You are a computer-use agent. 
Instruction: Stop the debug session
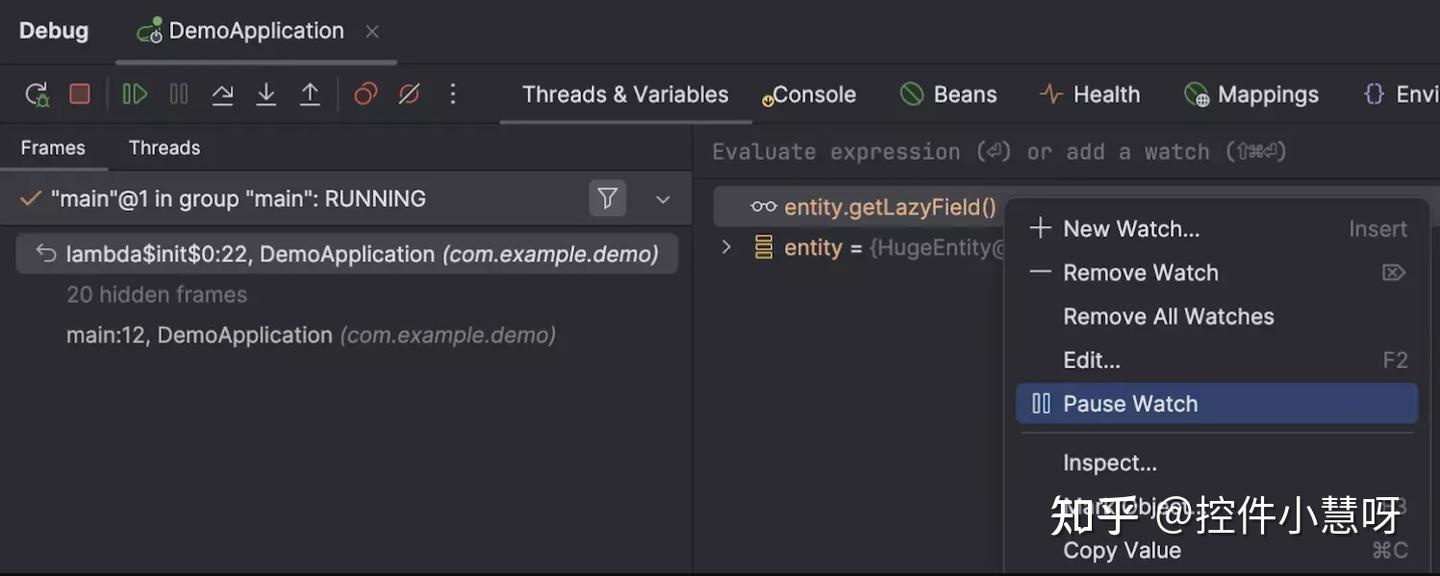[x=80, y=93]
